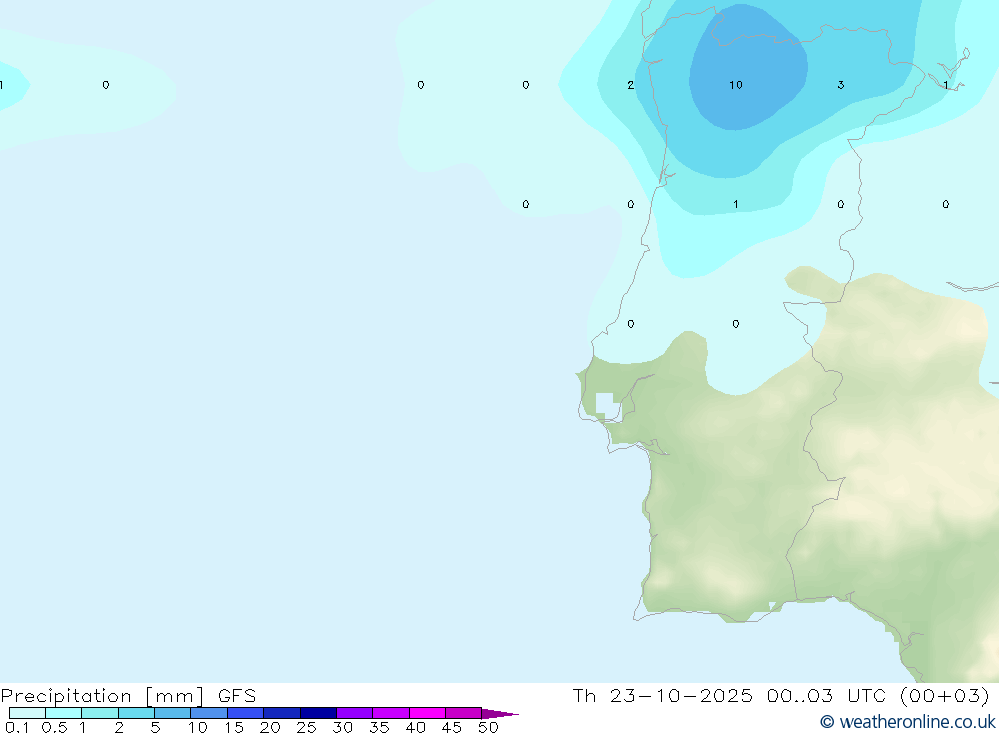Open the weatheronline.co.uk copyright link
The image size is (1000, 733).
908,722
